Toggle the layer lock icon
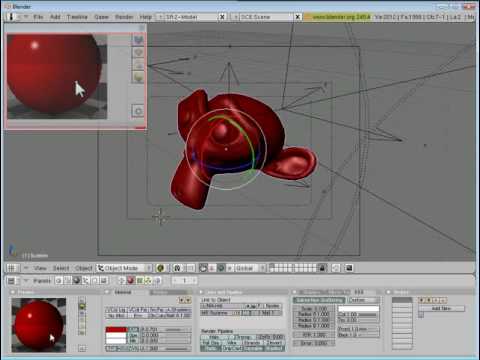The height and width of the screenshot is (360, 480). click(322, 268)
